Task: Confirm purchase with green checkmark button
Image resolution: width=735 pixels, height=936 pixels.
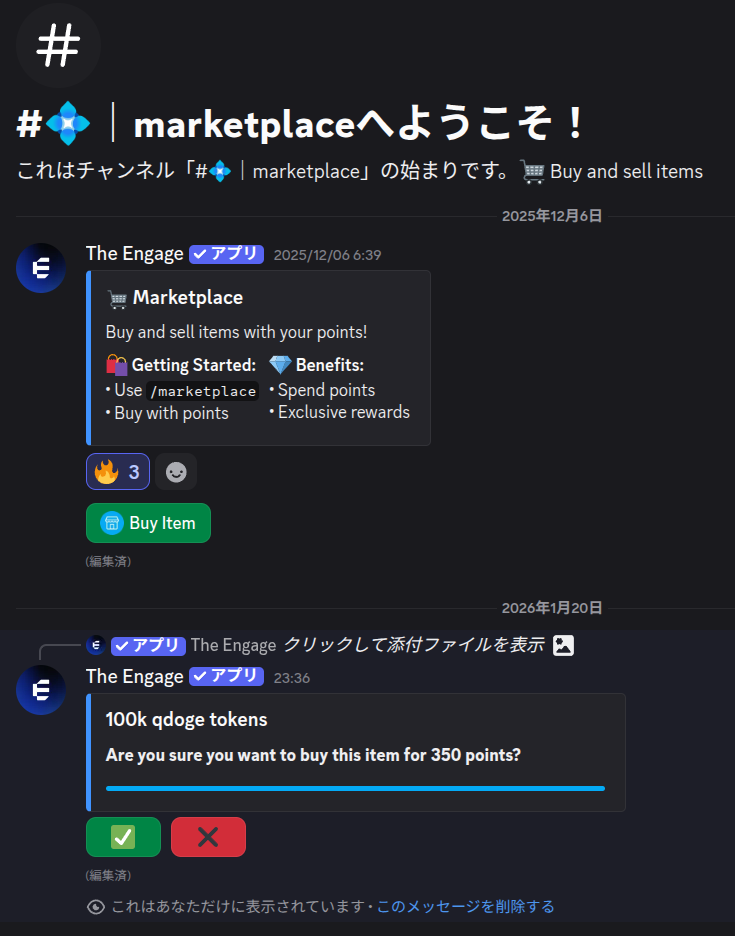Action: (124, 837)
